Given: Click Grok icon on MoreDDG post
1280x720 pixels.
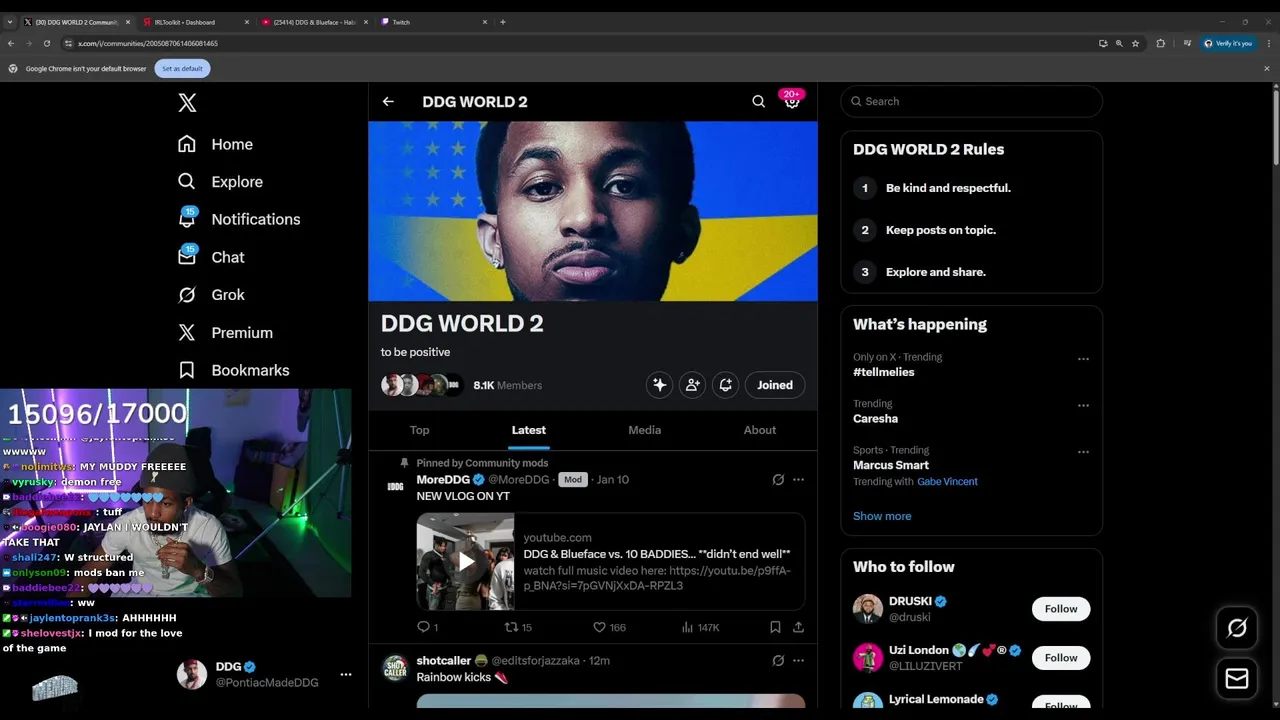Looking at the screenshot, I should click(x=778, y=480).
